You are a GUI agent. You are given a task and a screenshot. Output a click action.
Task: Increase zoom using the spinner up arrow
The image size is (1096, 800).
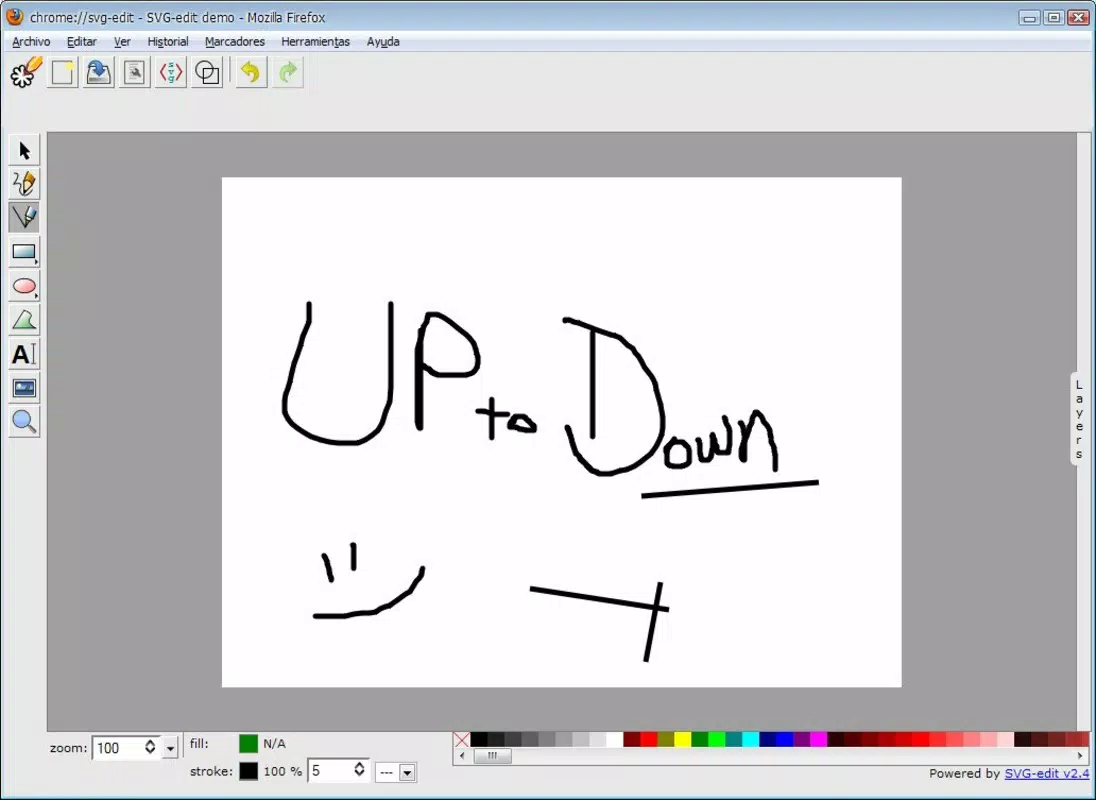click(150, 743)
